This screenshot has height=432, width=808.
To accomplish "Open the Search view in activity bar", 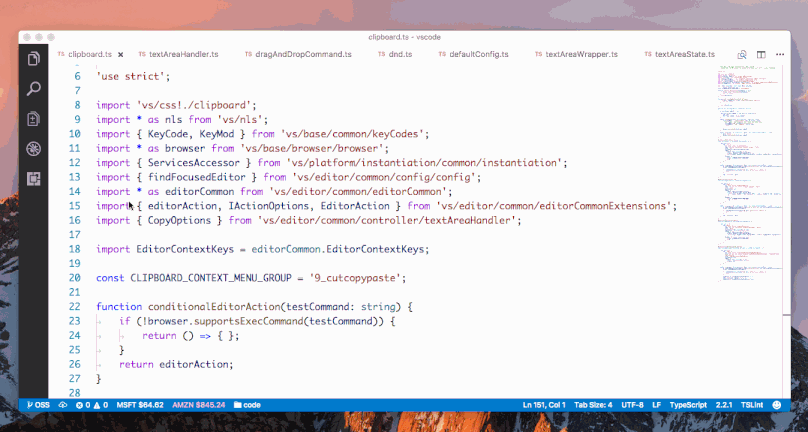I will click(x=33, y=89).
